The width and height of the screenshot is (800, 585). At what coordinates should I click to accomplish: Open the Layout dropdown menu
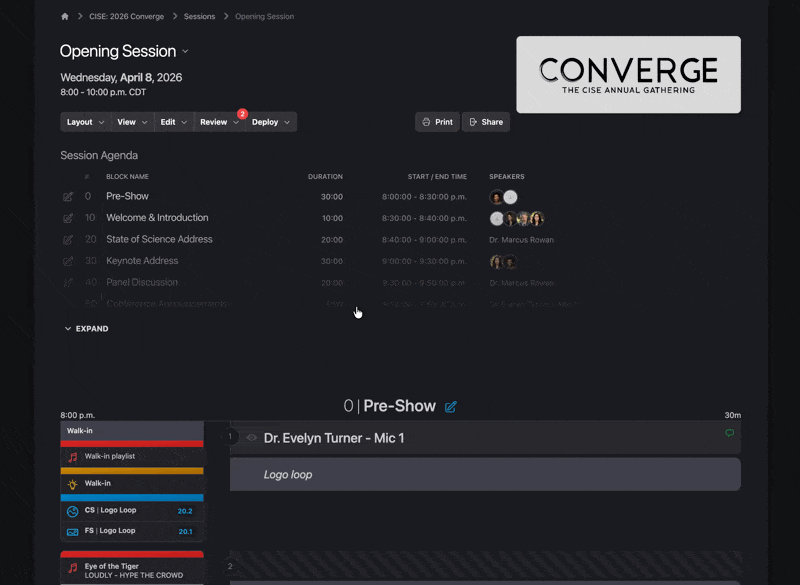(85, 122)
